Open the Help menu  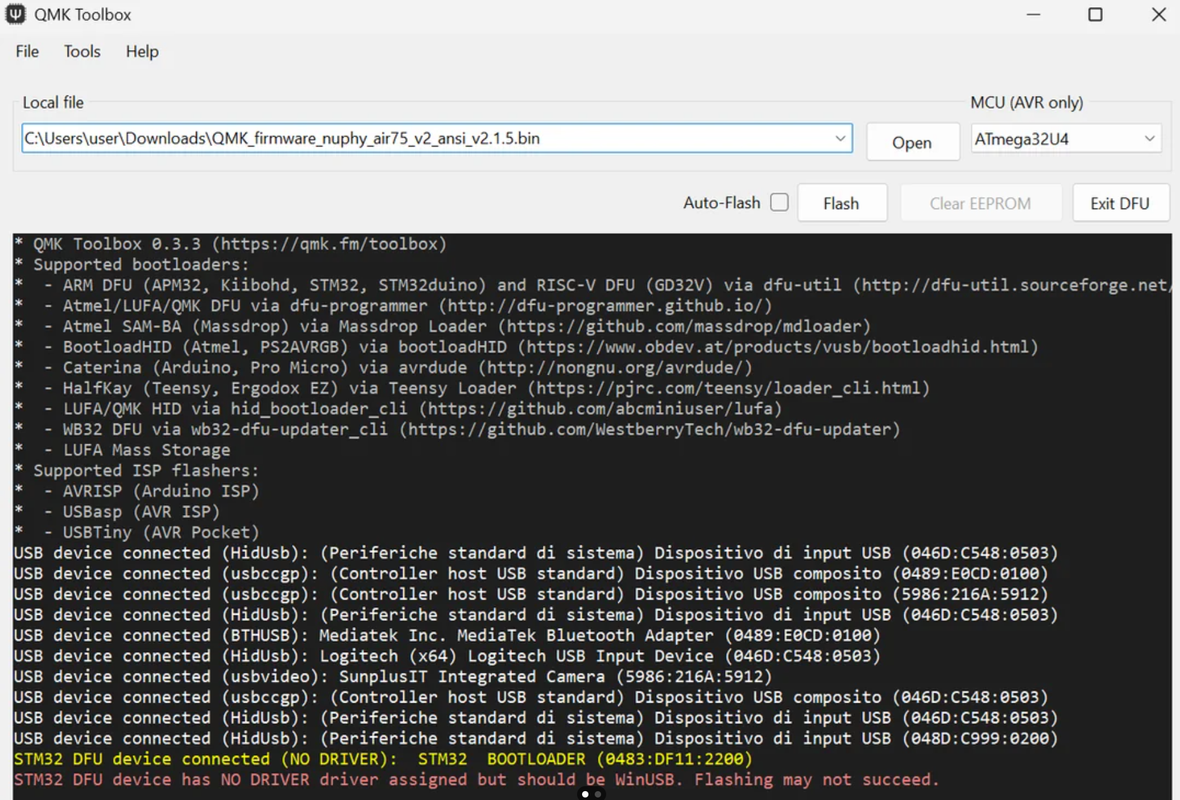142,51
